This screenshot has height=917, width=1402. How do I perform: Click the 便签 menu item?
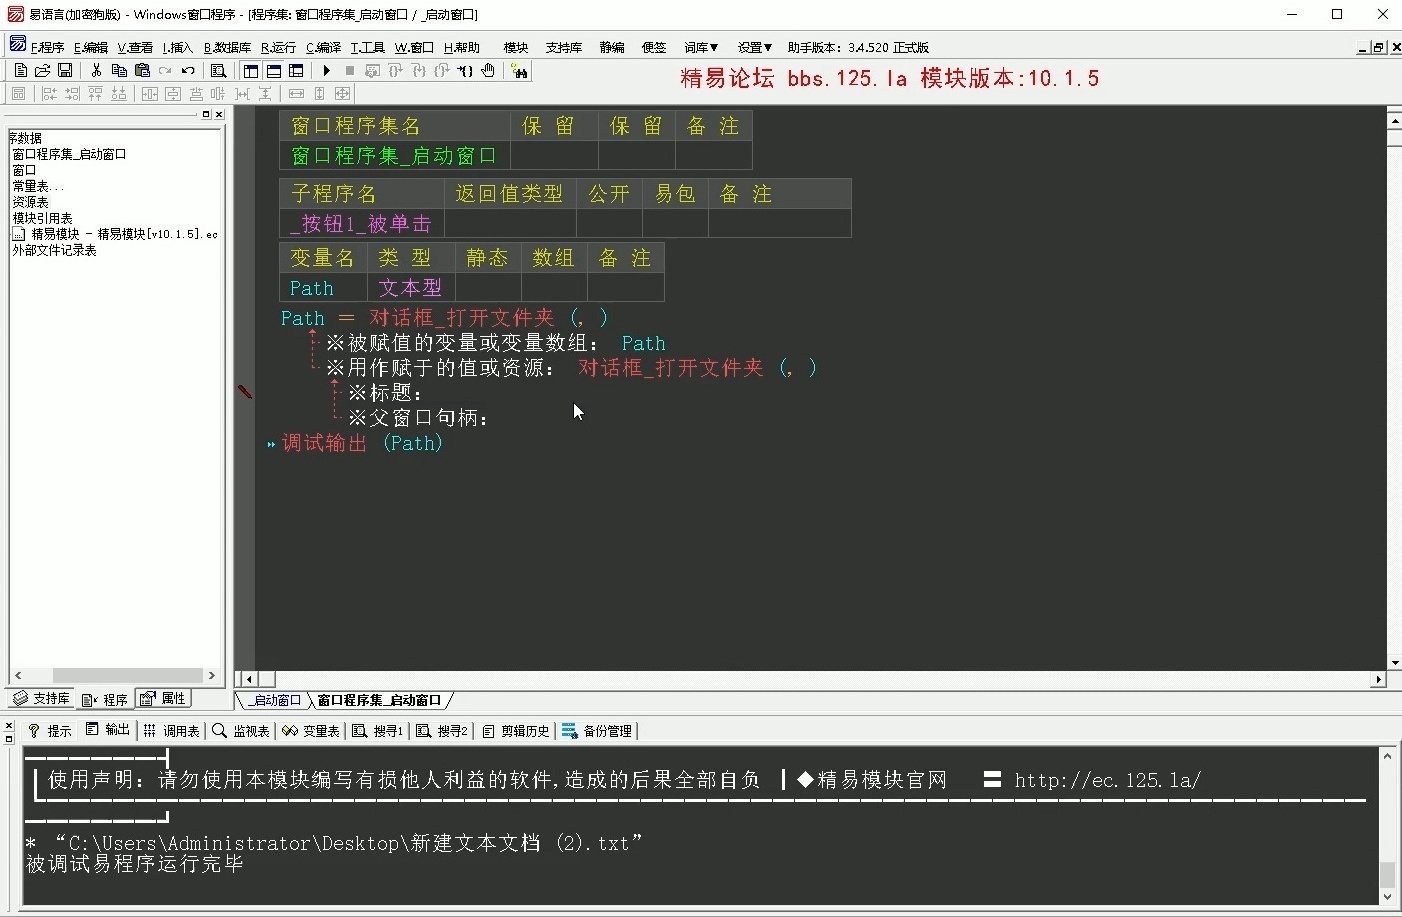pos(654,48)
